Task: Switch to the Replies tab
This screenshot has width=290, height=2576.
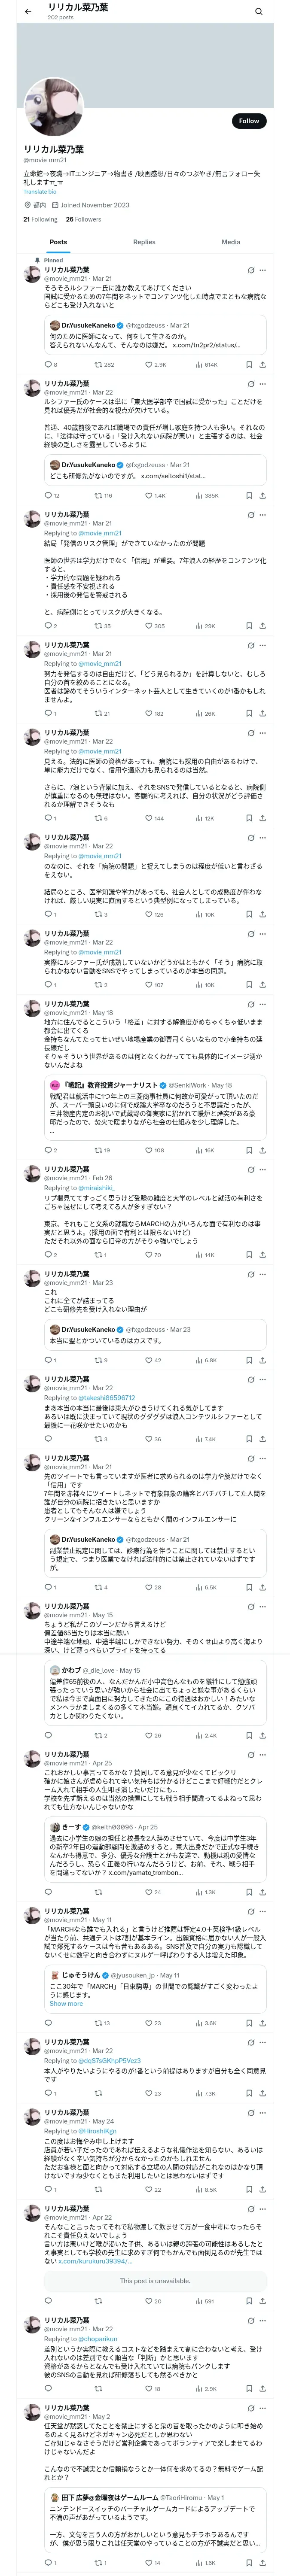Action: [144, 242]
